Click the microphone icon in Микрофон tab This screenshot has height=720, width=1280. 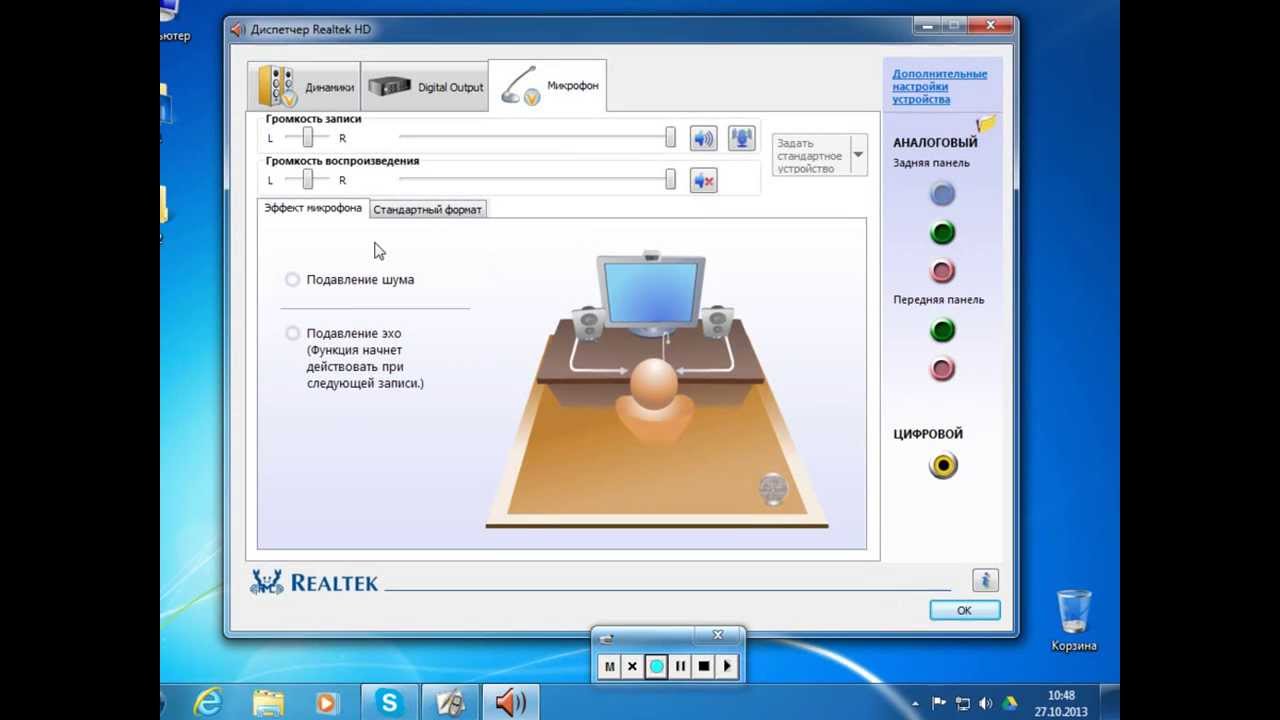[x=520, y=86]
